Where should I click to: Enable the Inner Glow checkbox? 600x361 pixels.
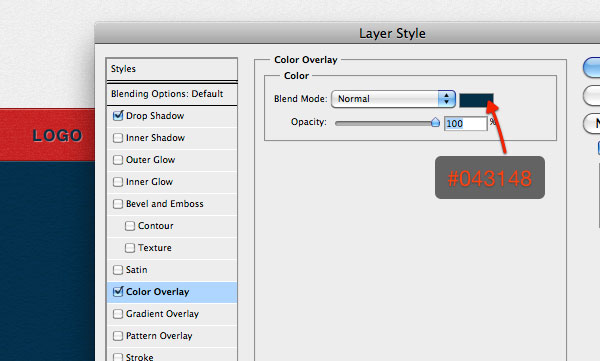coord(118,182)
